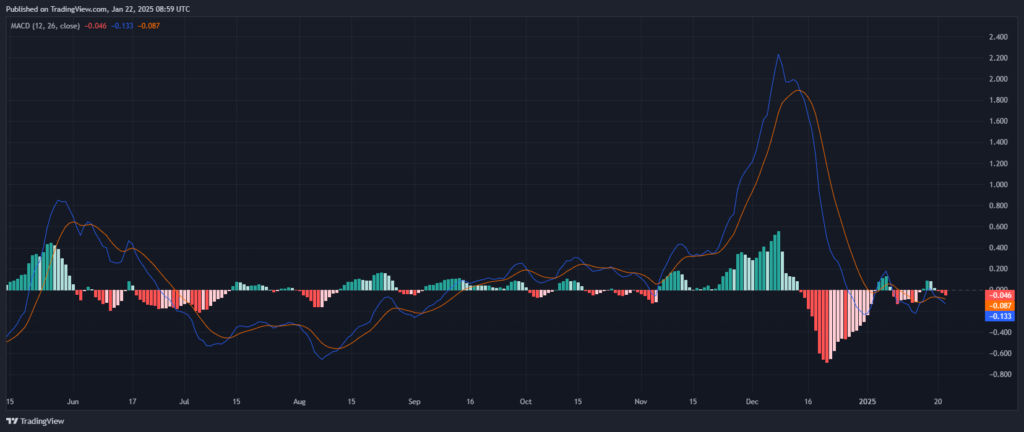Viewport: 1024px width, 432px height.
Task: Click the published on TradingView.com date caption
Action: (96, 8)
